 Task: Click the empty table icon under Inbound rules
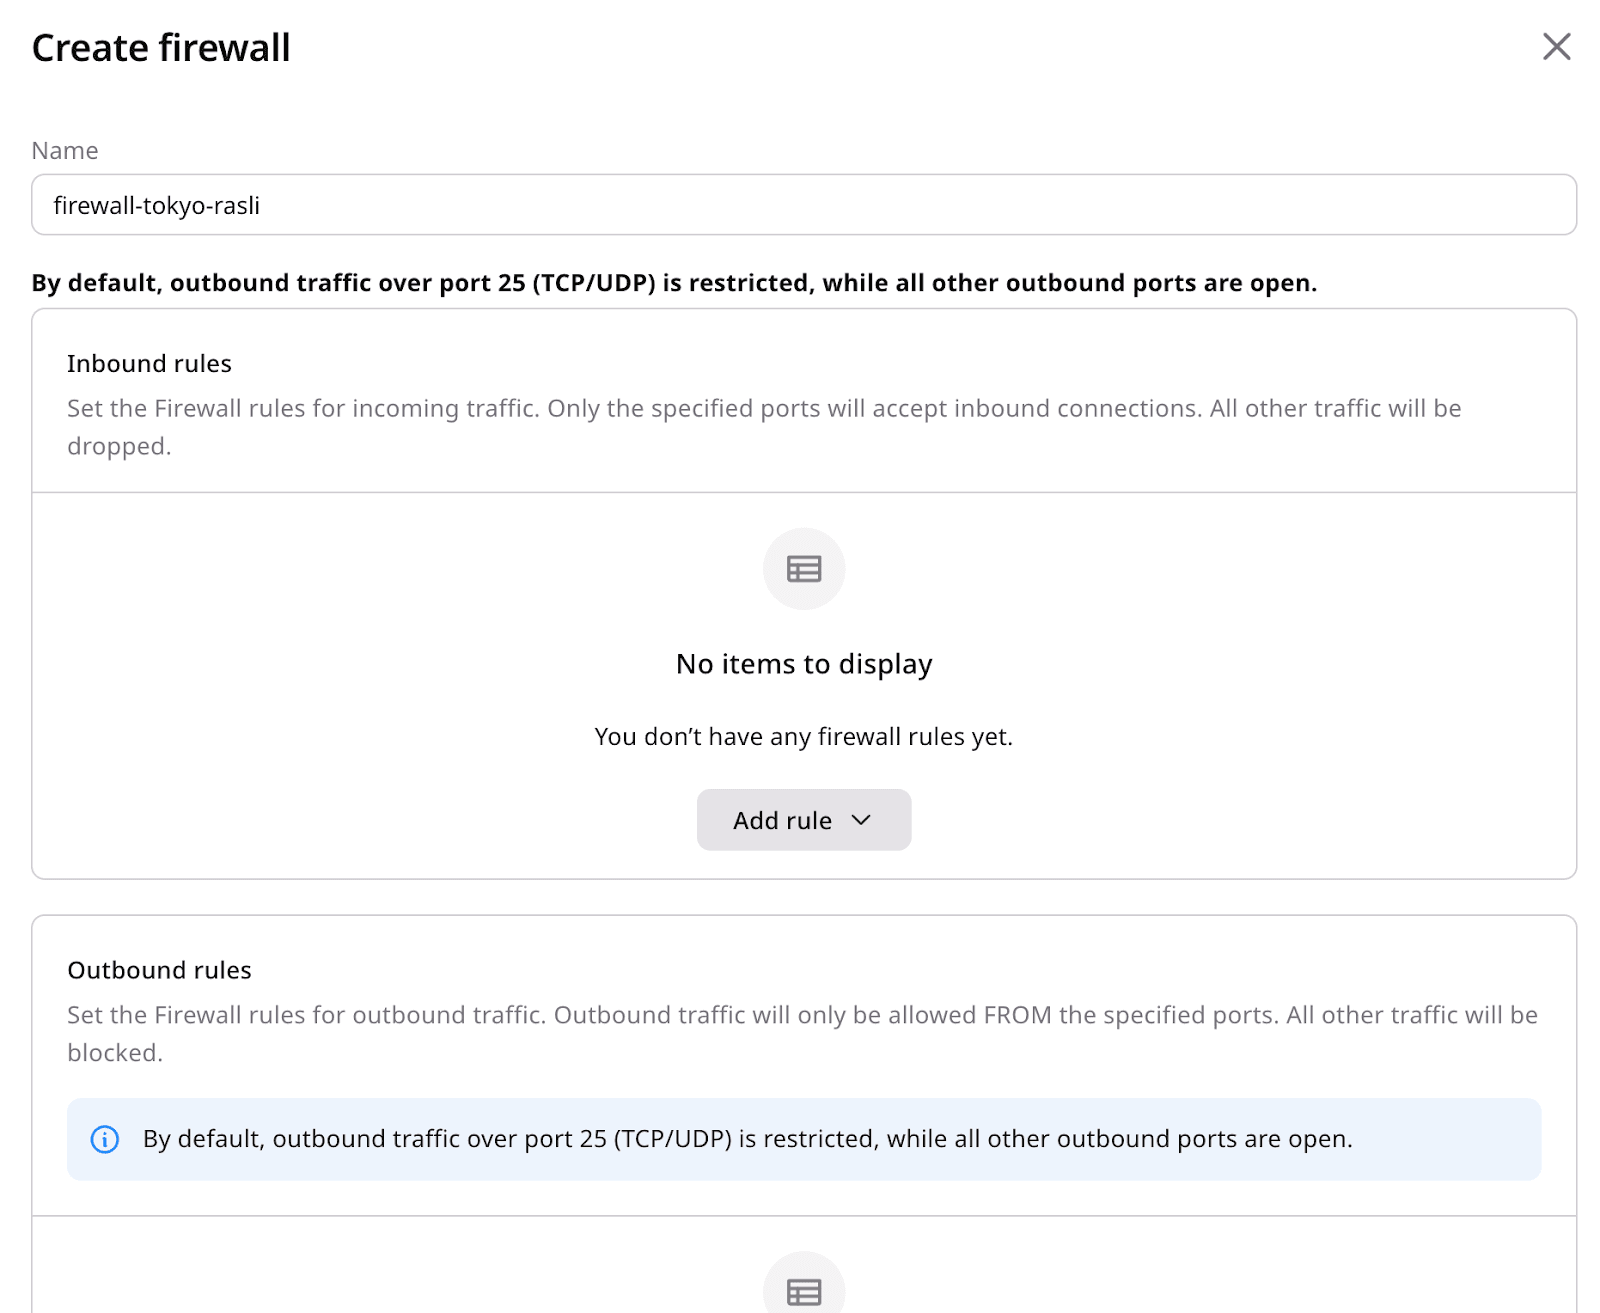click(804, 569)
